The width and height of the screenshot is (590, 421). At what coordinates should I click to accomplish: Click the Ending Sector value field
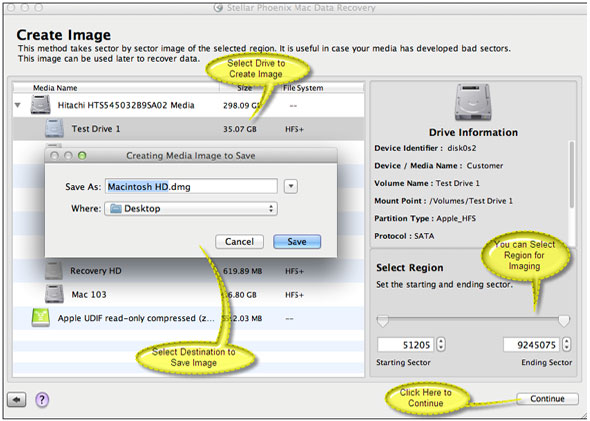532,344
